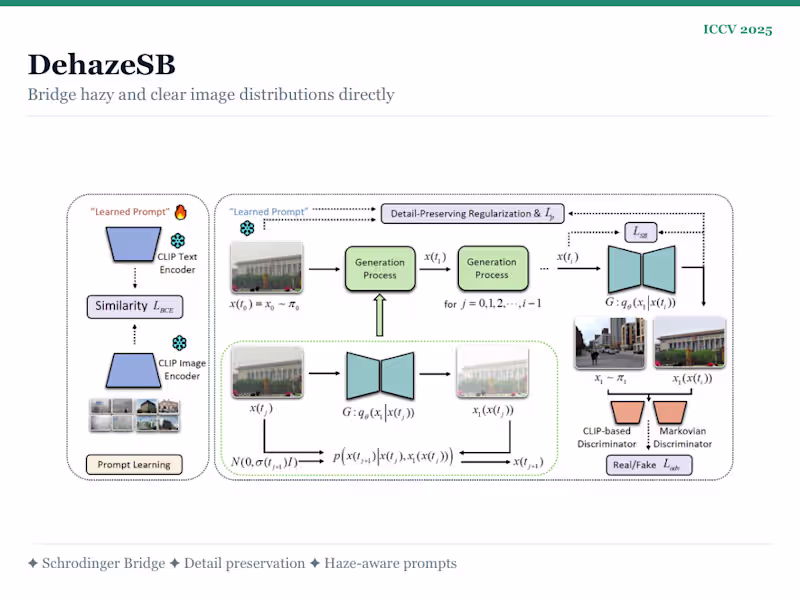Click the red "Learned Prompt" text
Image resolution: width=800 pixels, height=600 pixels.
pos(130,212)
